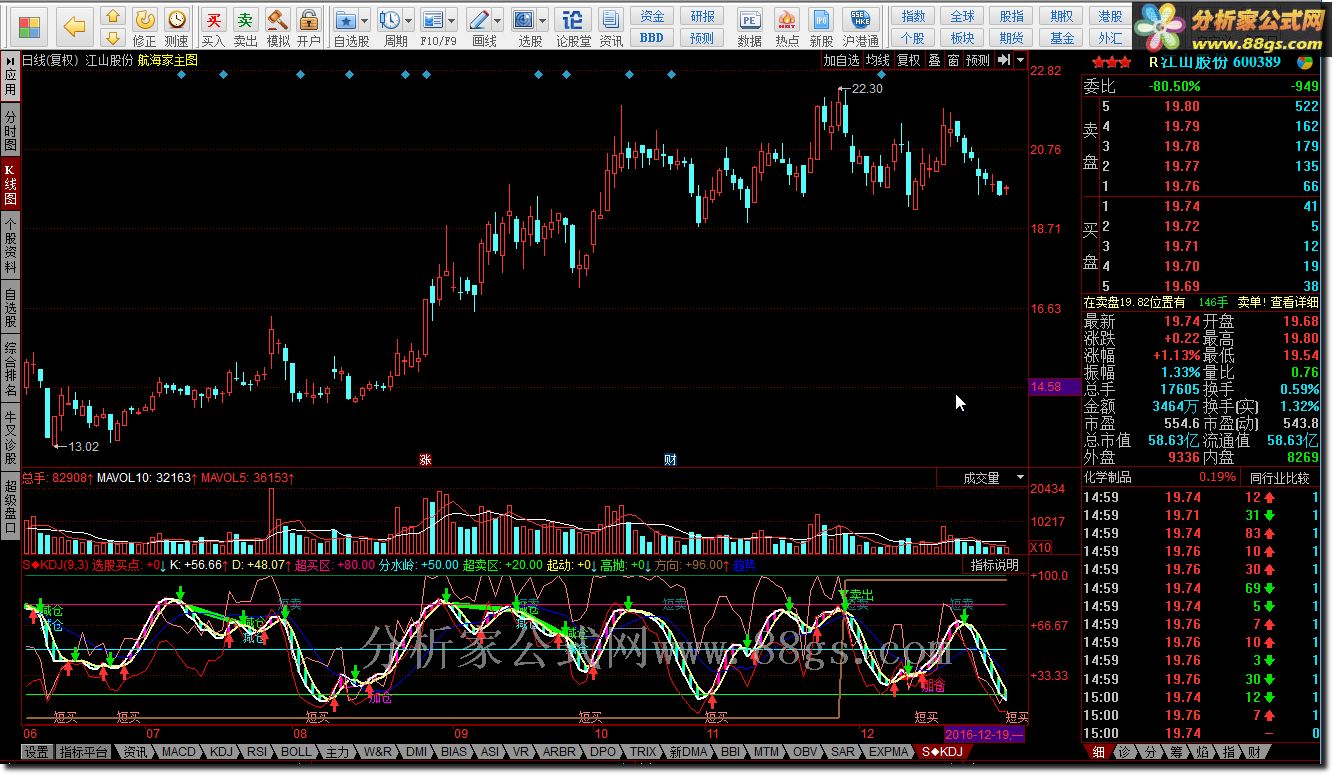Click the 同行业比较 link
This screenshot has height=775, width=1334.
click(x=1279, y=478)
